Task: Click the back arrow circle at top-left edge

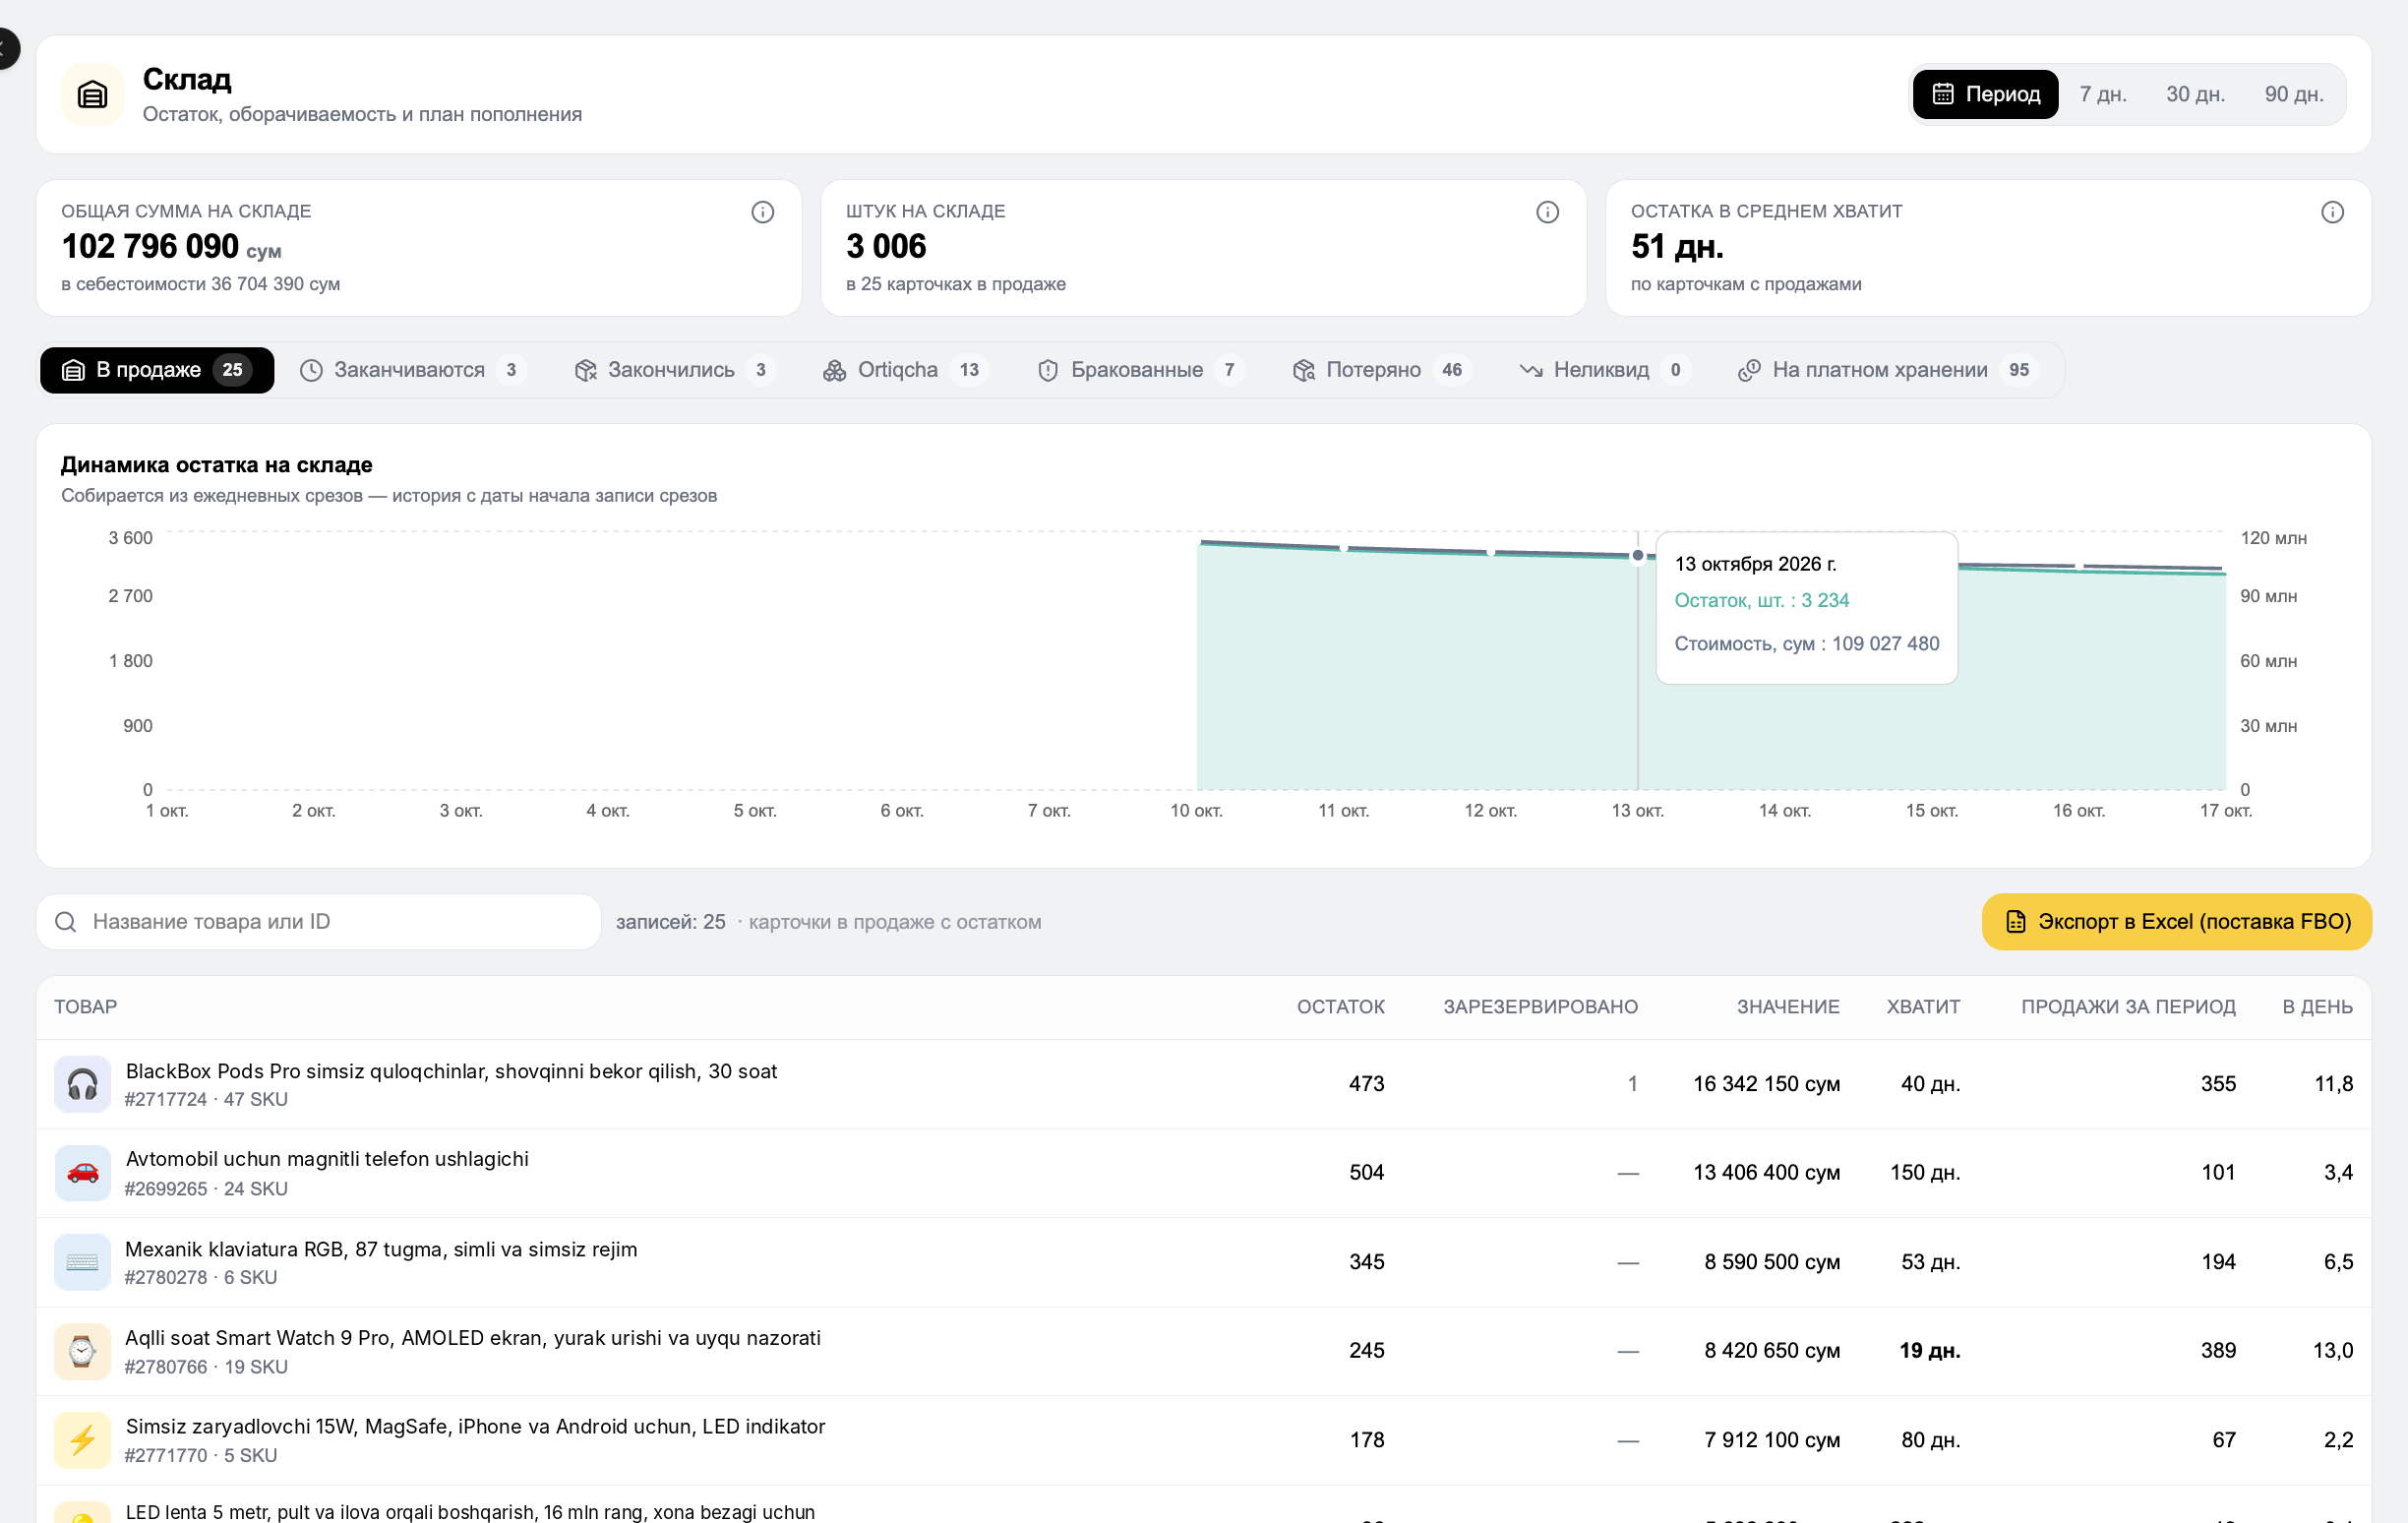Action: (x=5, y=48)
